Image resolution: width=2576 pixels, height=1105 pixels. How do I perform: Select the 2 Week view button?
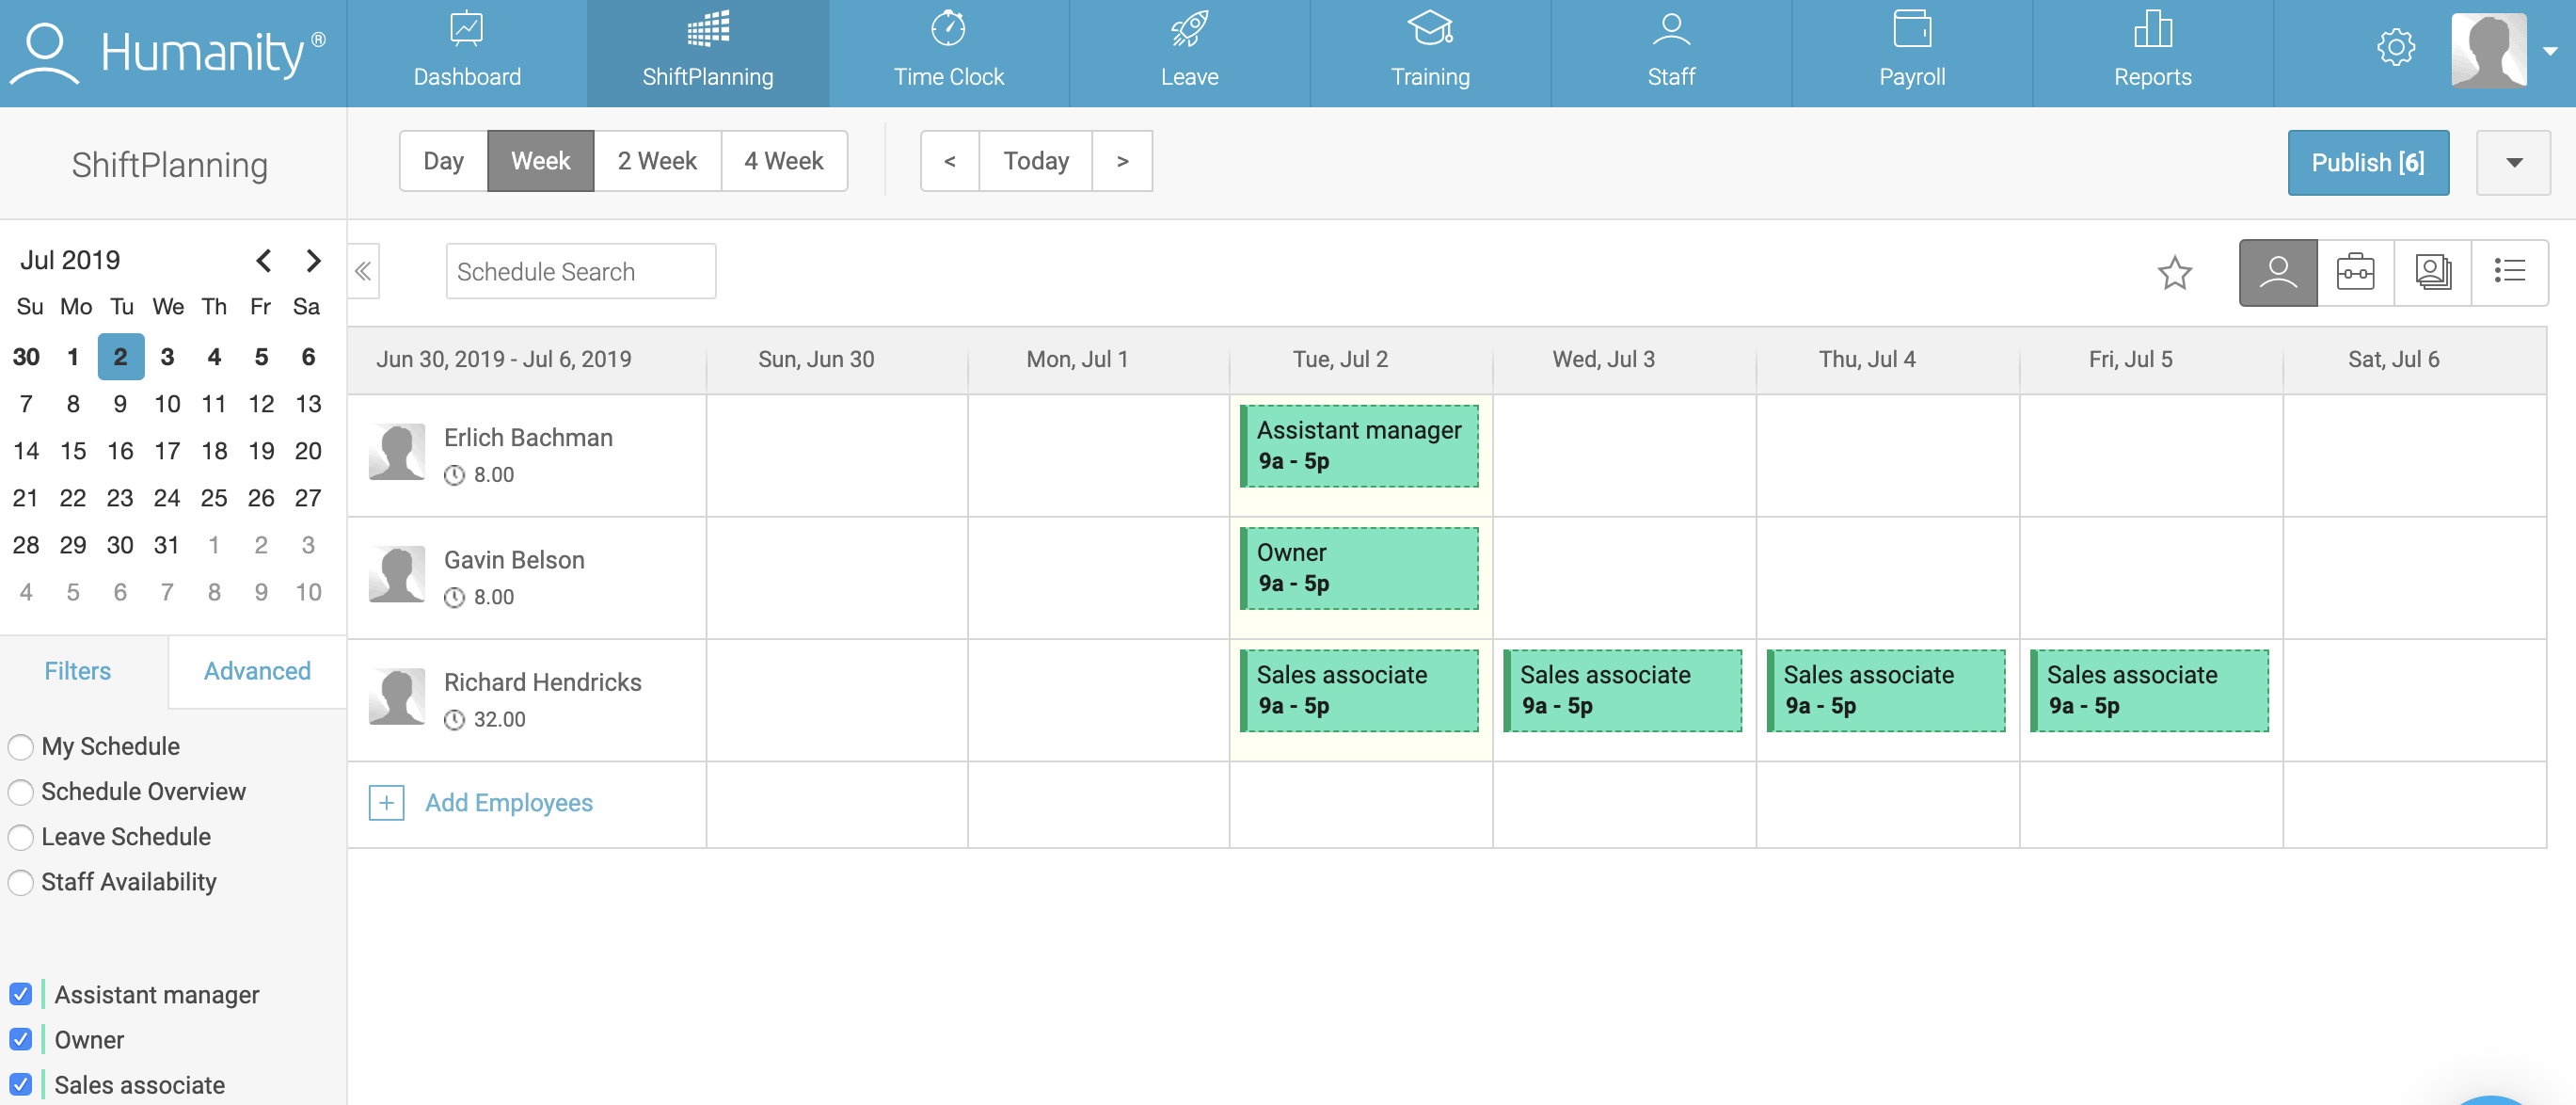656,161
